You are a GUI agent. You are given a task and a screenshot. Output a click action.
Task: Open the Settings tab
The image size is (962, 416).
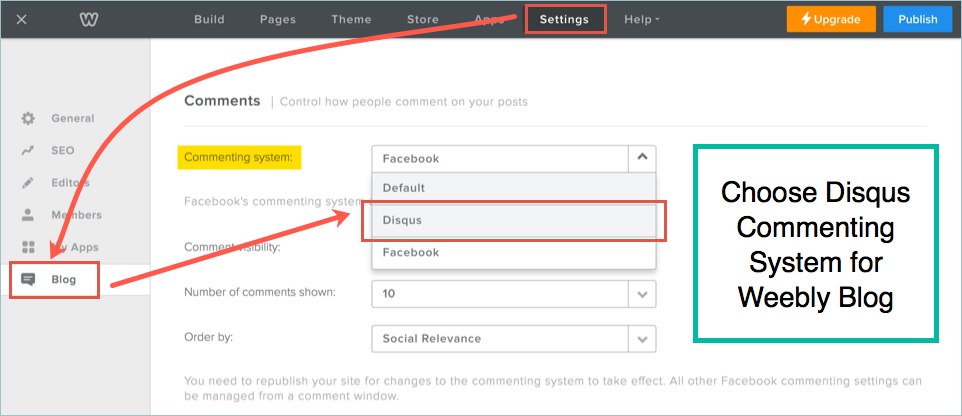click(x=564, y=19)
